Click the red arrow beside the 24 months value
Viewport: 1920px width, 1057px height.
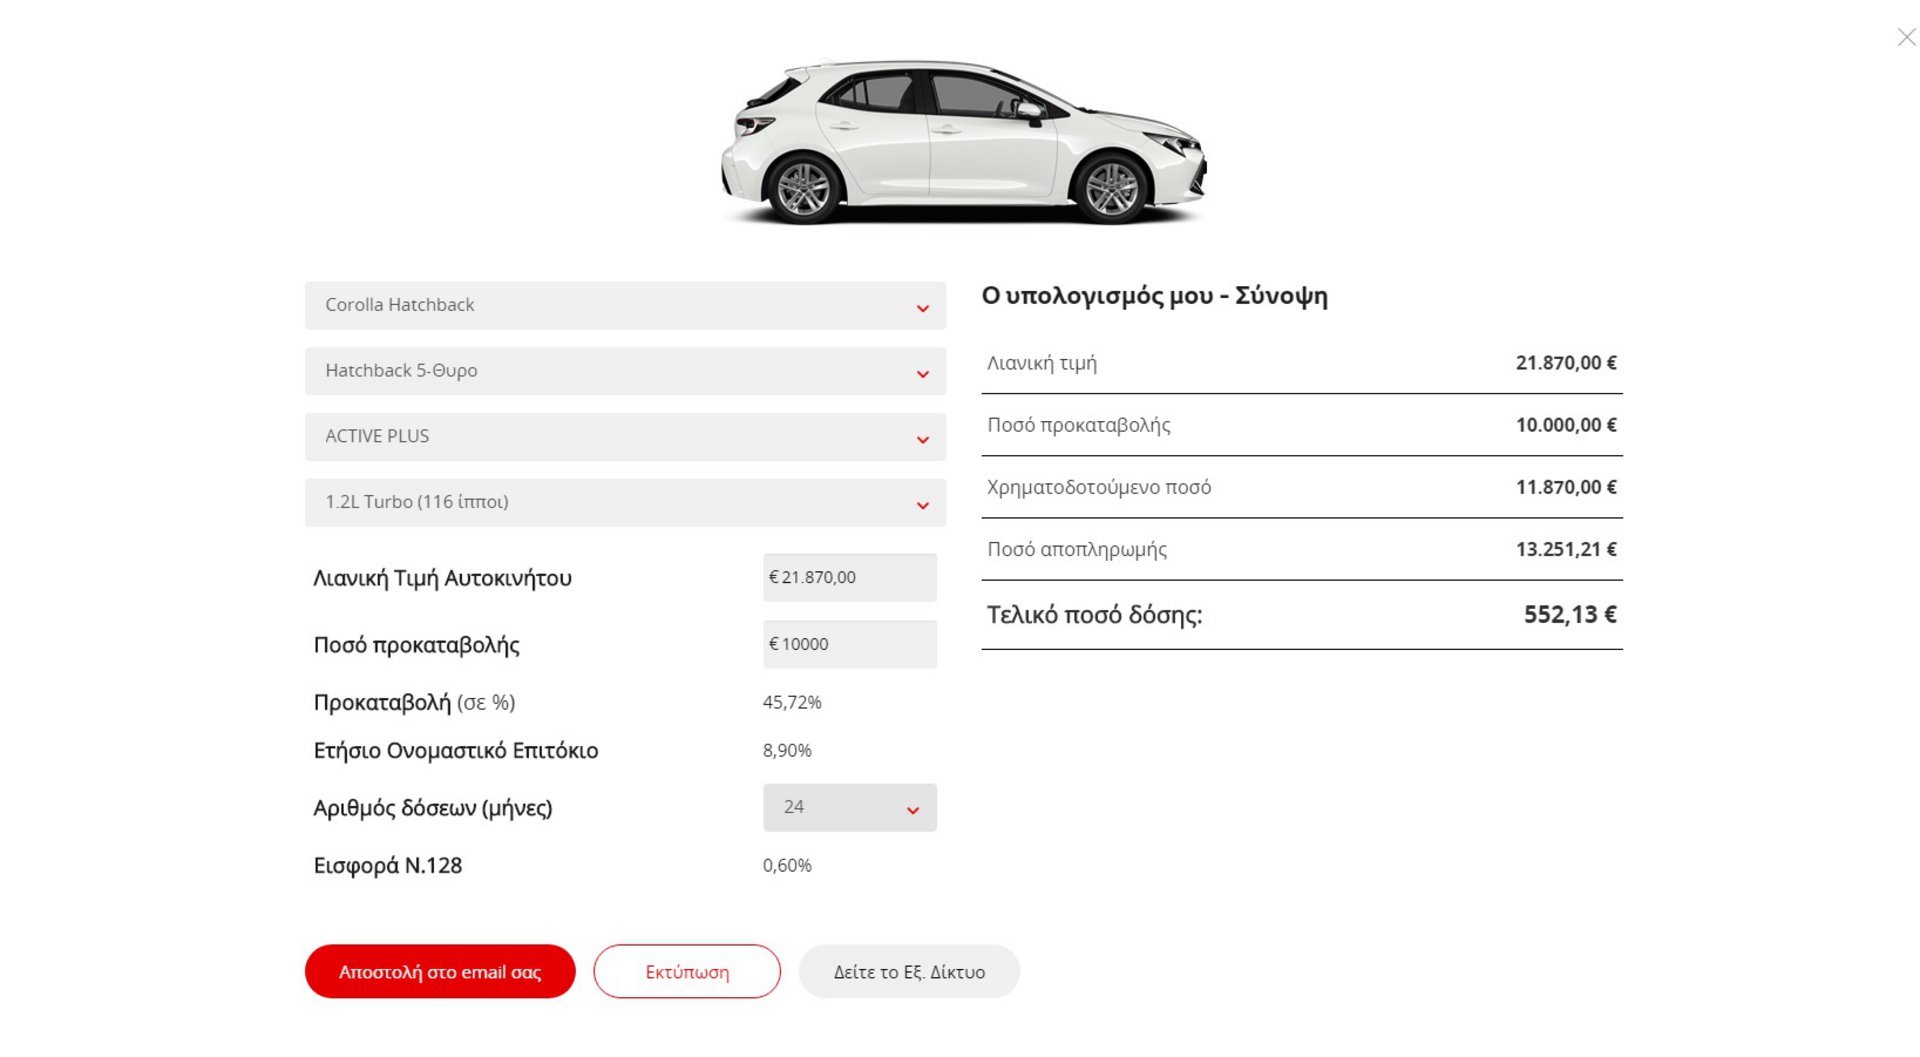912,810
